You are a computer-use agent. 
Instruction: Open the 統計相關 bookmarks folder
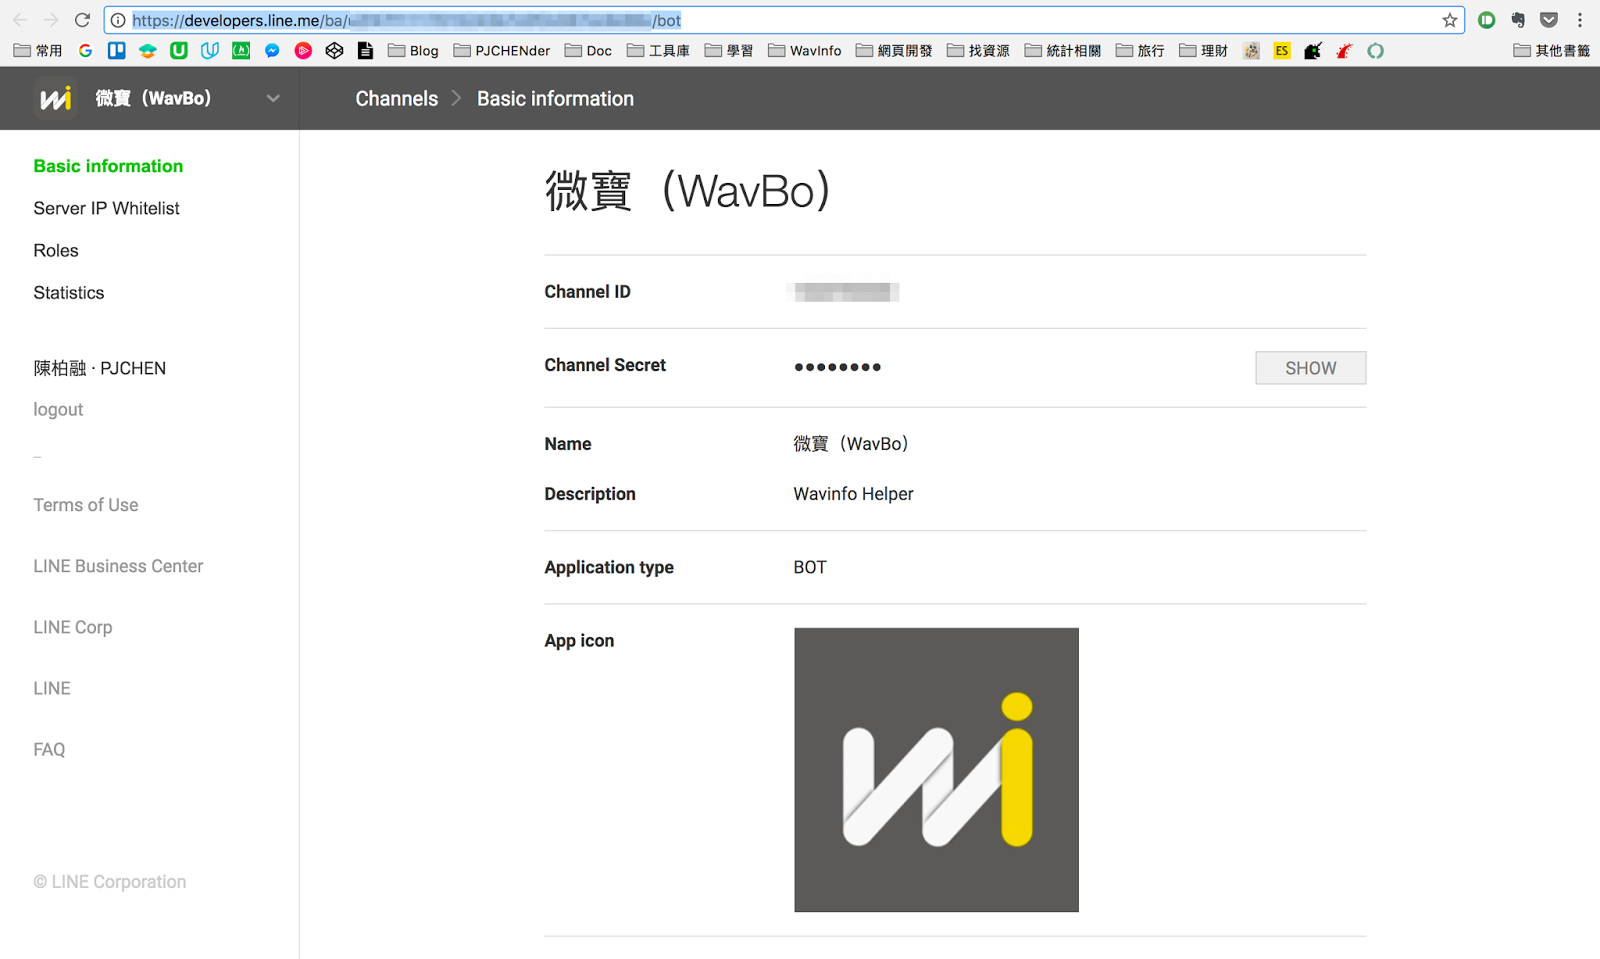(1063, 50)
